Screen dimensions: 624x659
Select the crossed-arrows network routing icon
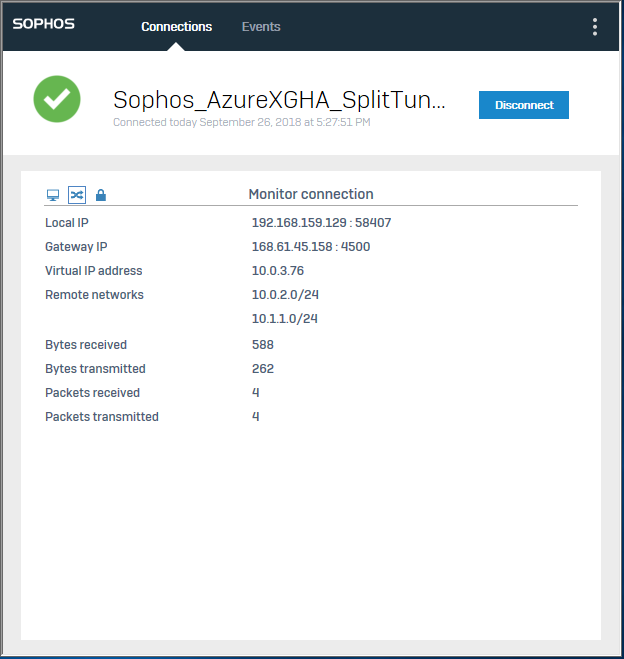tap(77, 195)
